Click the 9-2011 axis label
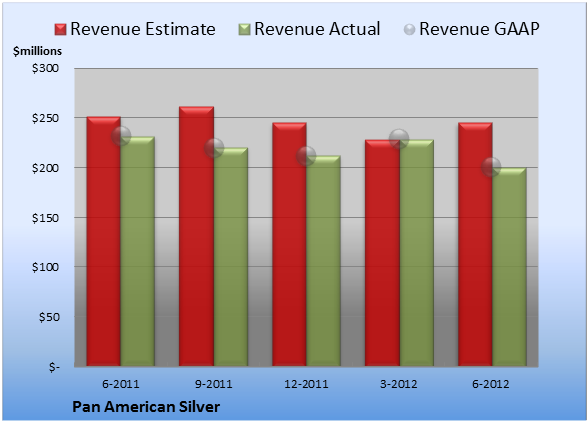The height and width of the screenshot is (422, 588). (214, 384)
